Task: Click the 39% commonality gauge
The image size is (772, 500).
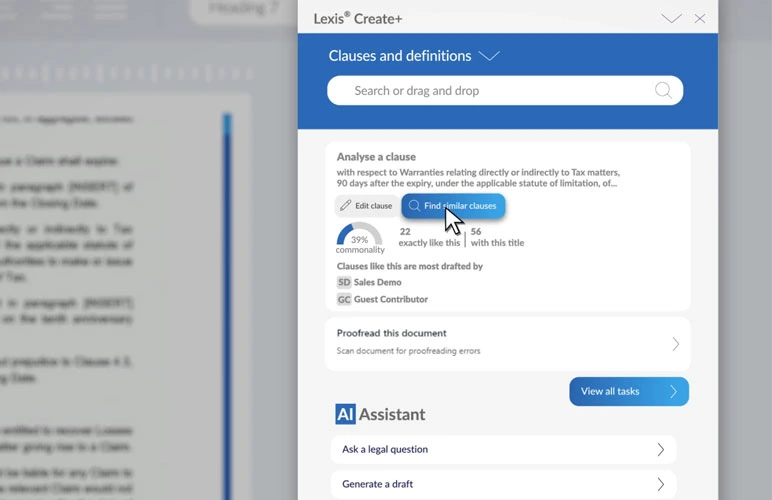Action: pyautogui.click(x=359, y=238)
